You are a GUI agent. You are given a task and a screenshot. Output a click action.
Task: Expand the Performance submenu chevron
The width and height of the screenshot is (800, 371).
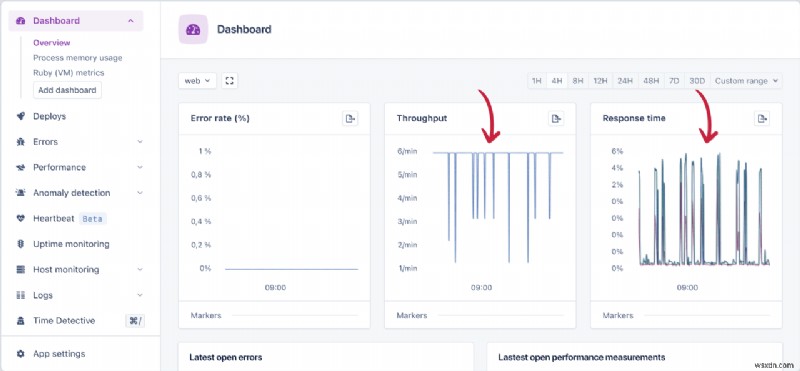[x=140, y=167]
